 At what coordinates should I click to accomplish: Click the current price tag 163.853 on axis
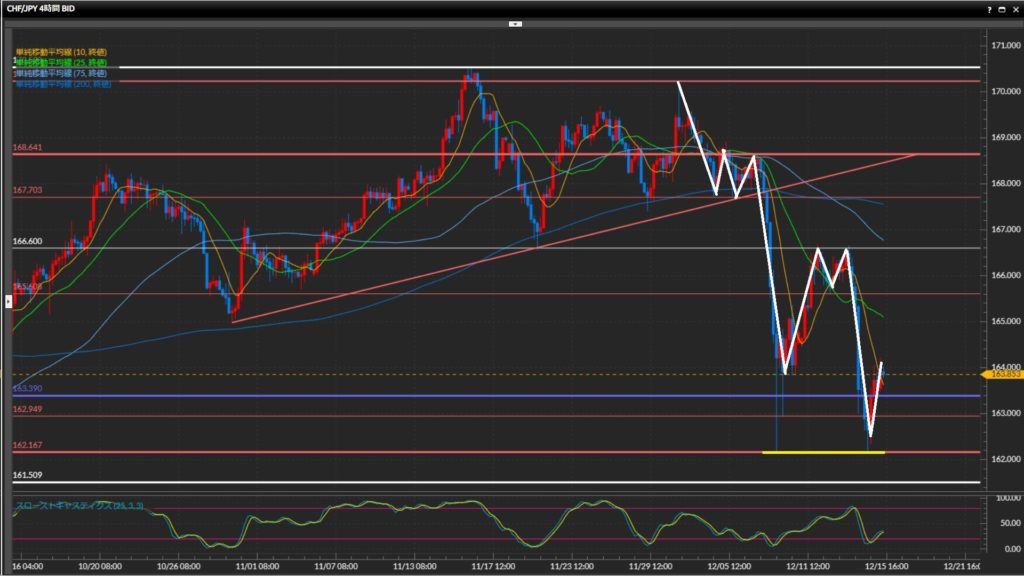999,374
